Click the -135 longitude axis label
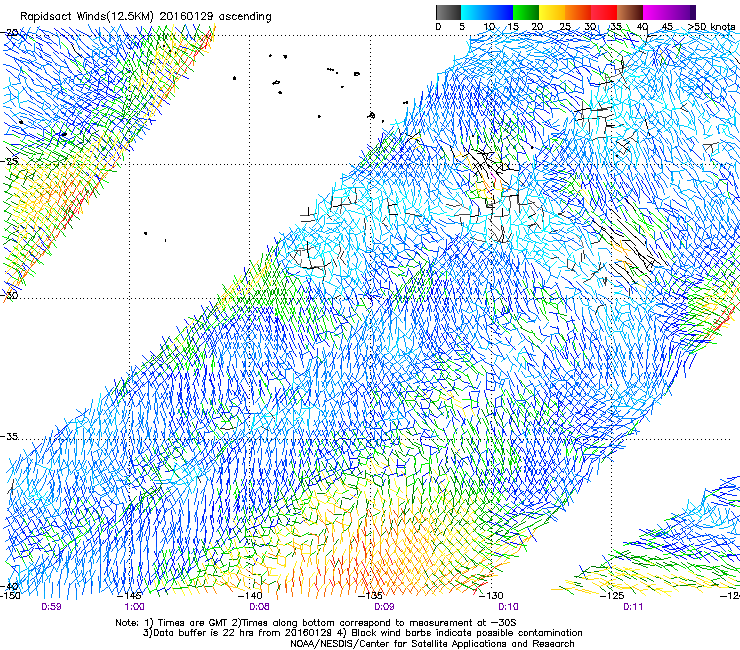Screen dimensions: 740x650 click(370, 596)
